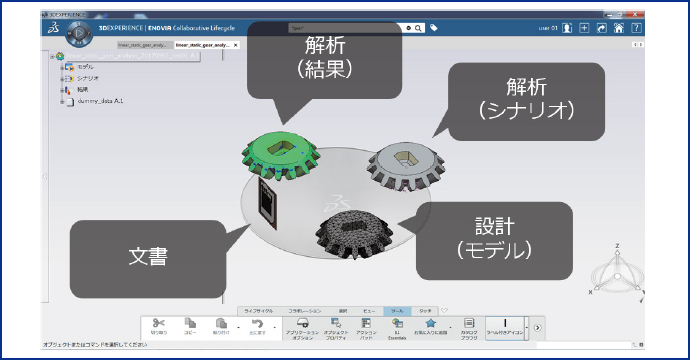The image size is (690, 360).
Task: Expand the 結果 tree node
Action: coord(62,90)
